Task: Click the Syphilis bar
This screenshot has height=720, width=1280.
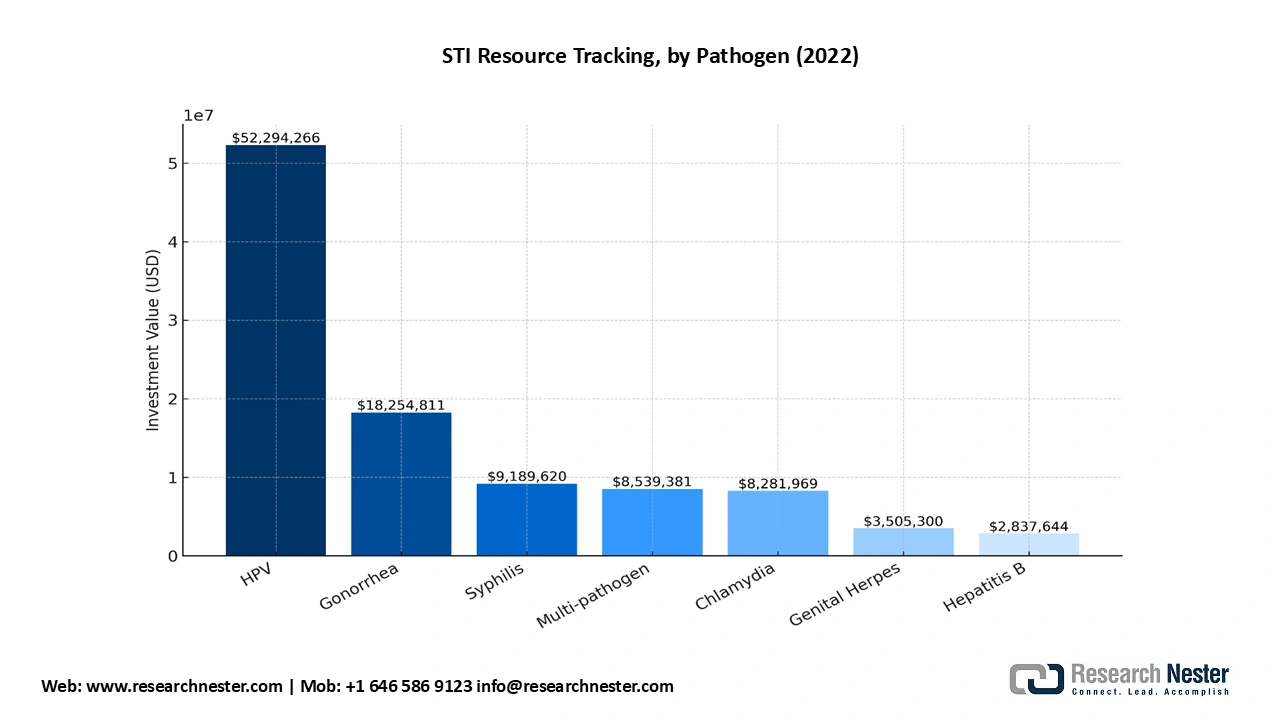Action: (526, 520)
